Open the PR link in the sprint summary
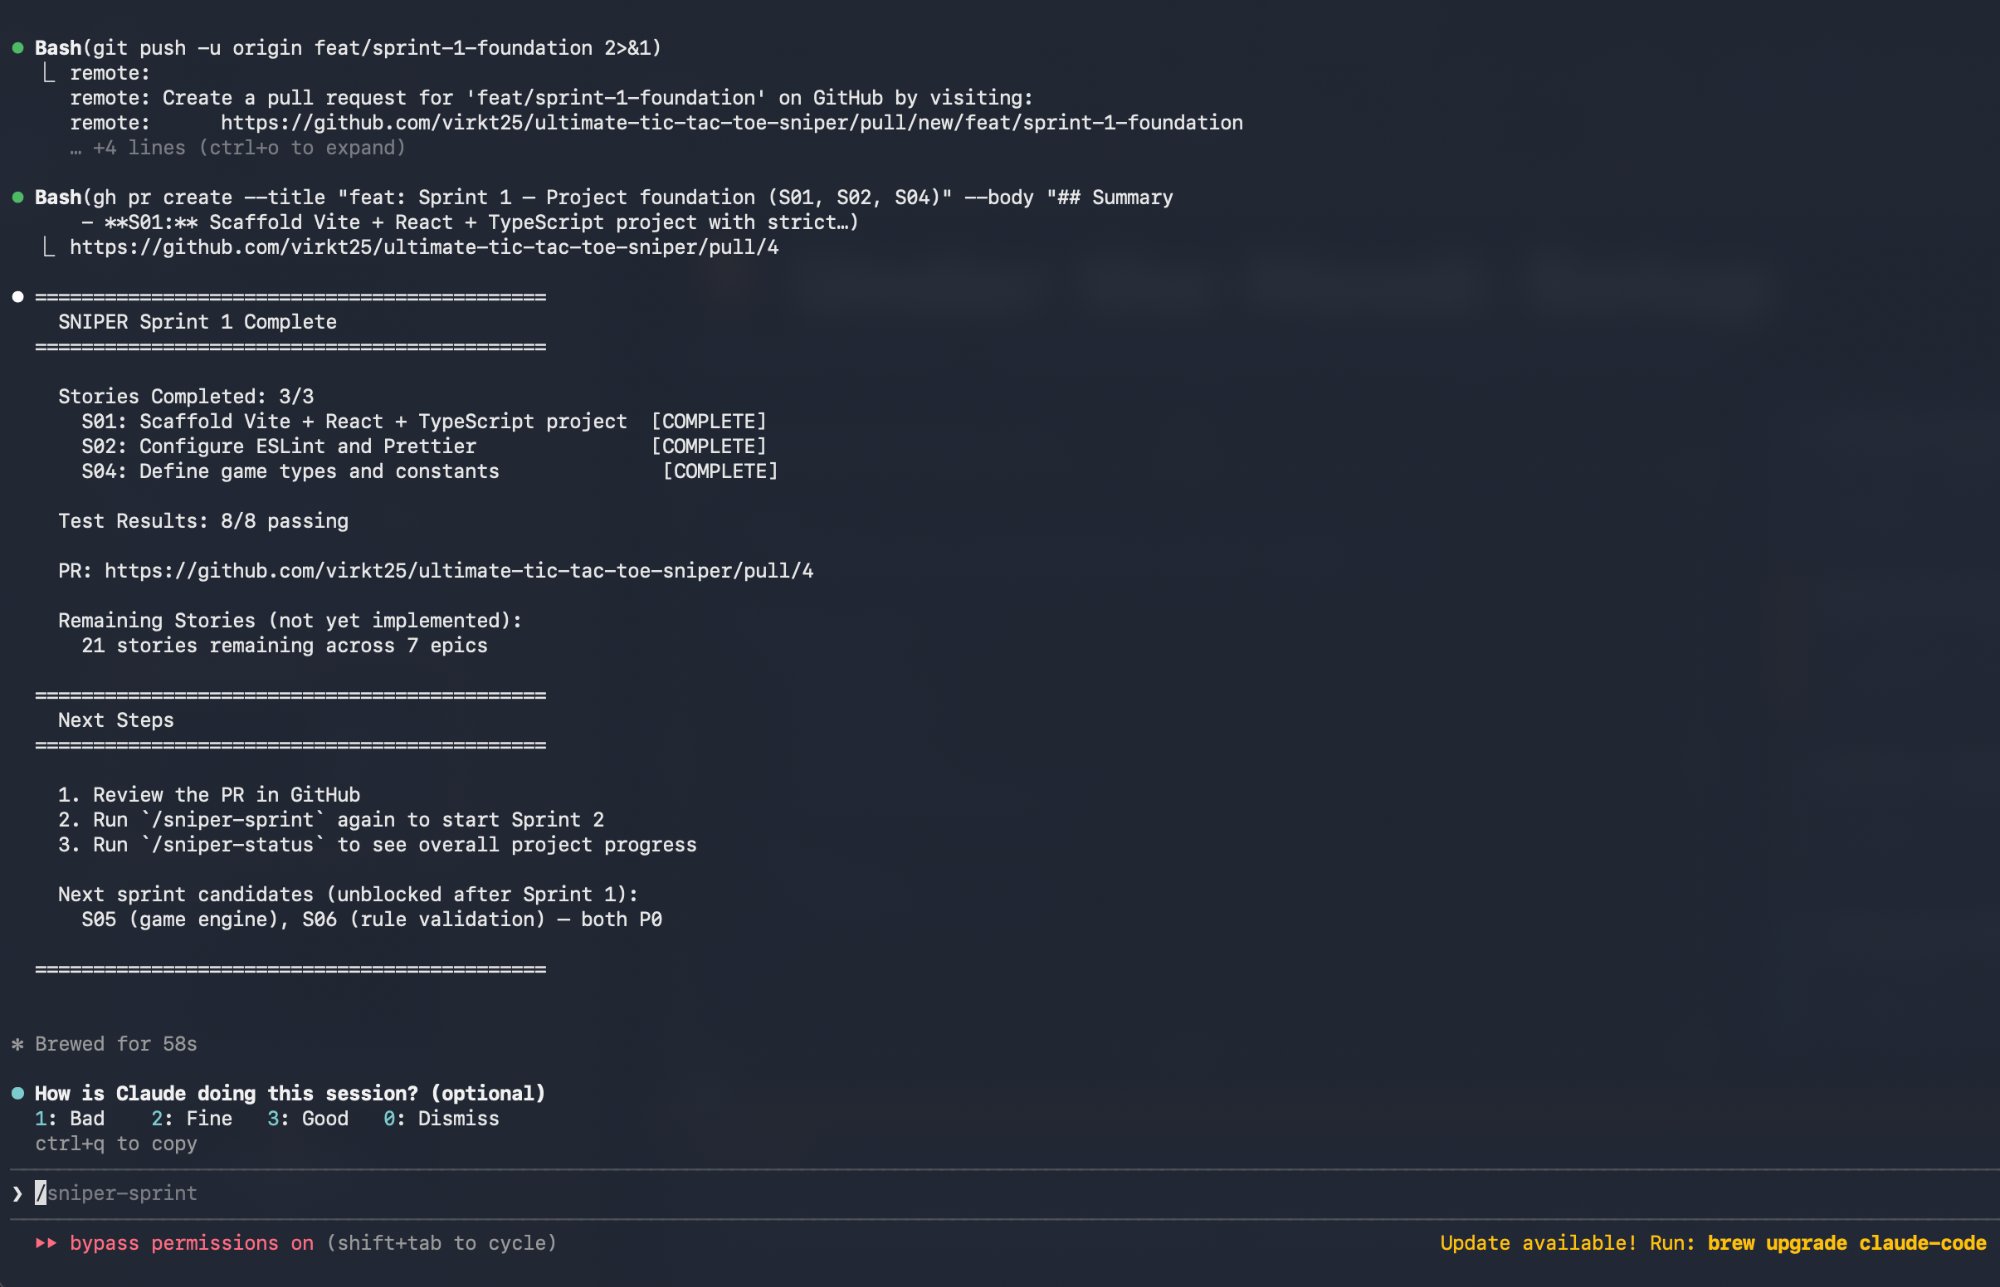2000x1287 pixels. 459,571
